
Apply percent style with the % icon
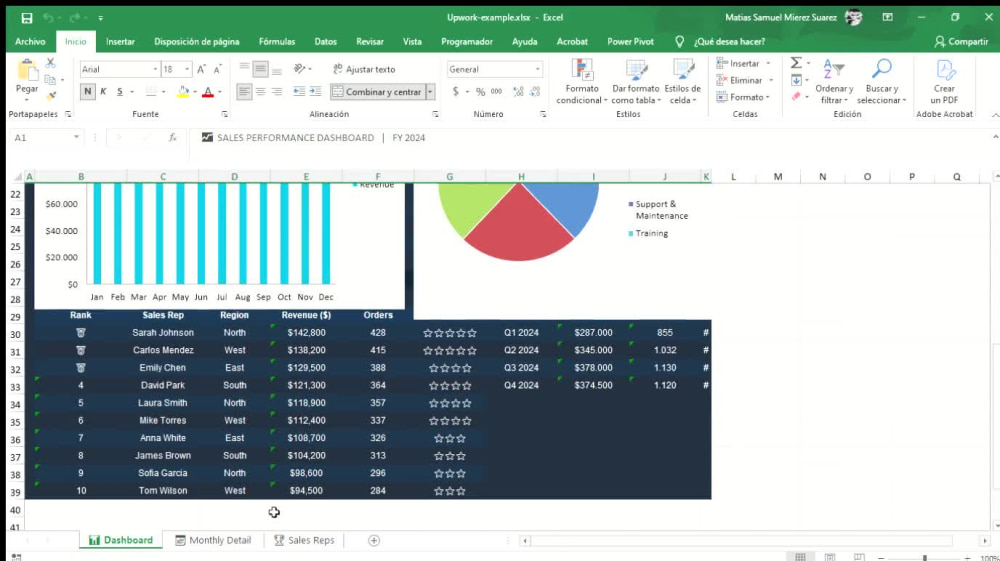coord(480,92)
